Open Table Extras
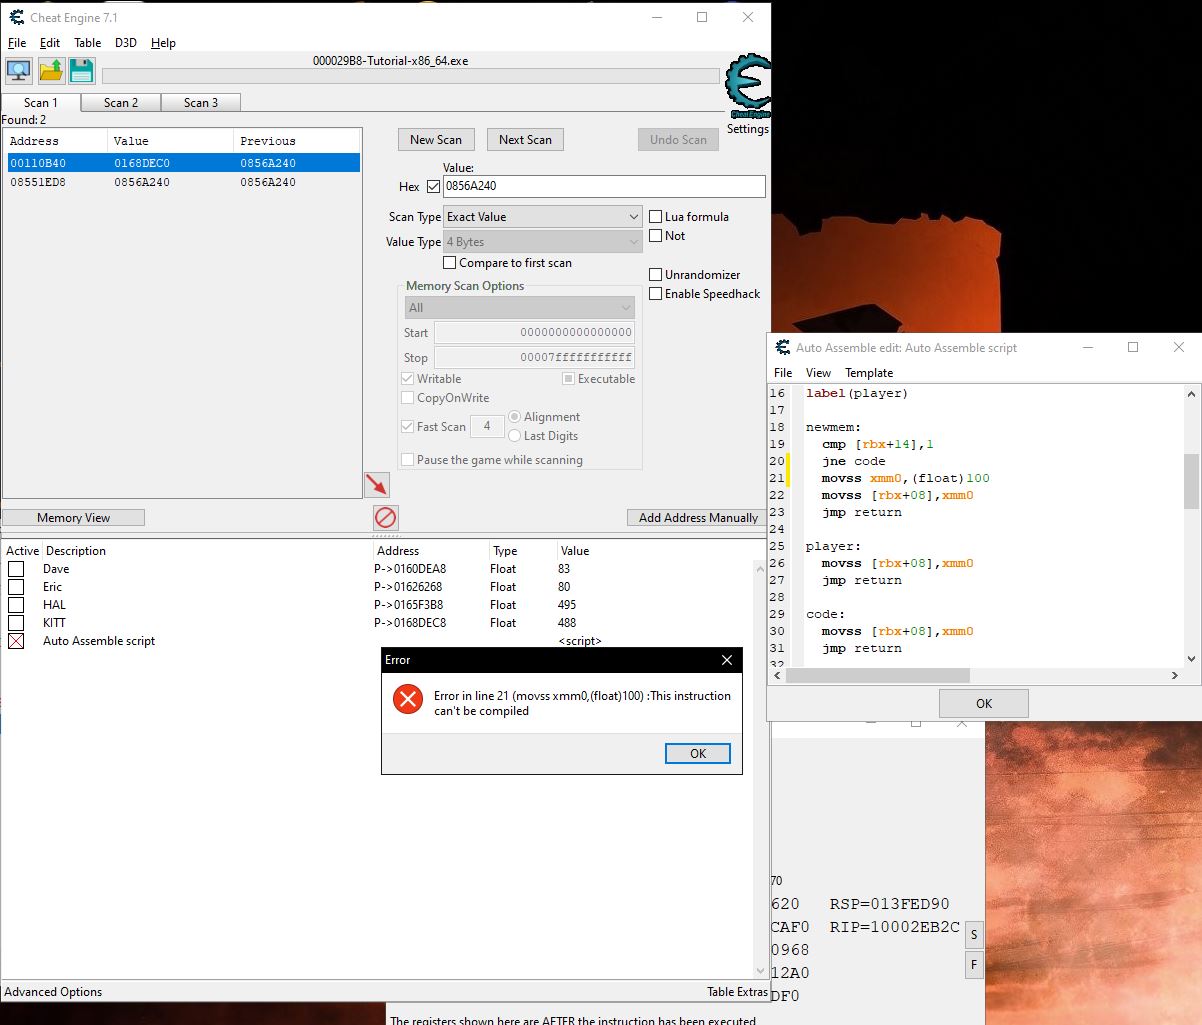 [737, 992]
